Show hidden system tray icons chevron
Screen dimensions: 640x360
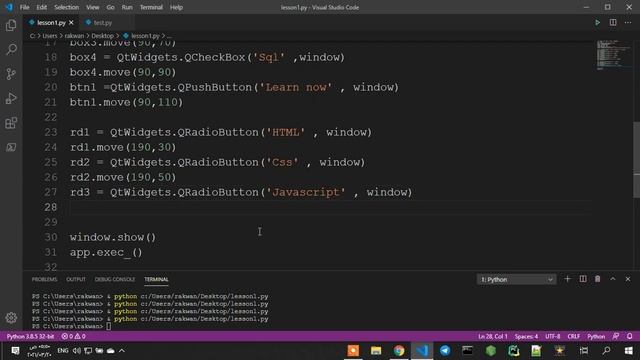coord(122,351)
